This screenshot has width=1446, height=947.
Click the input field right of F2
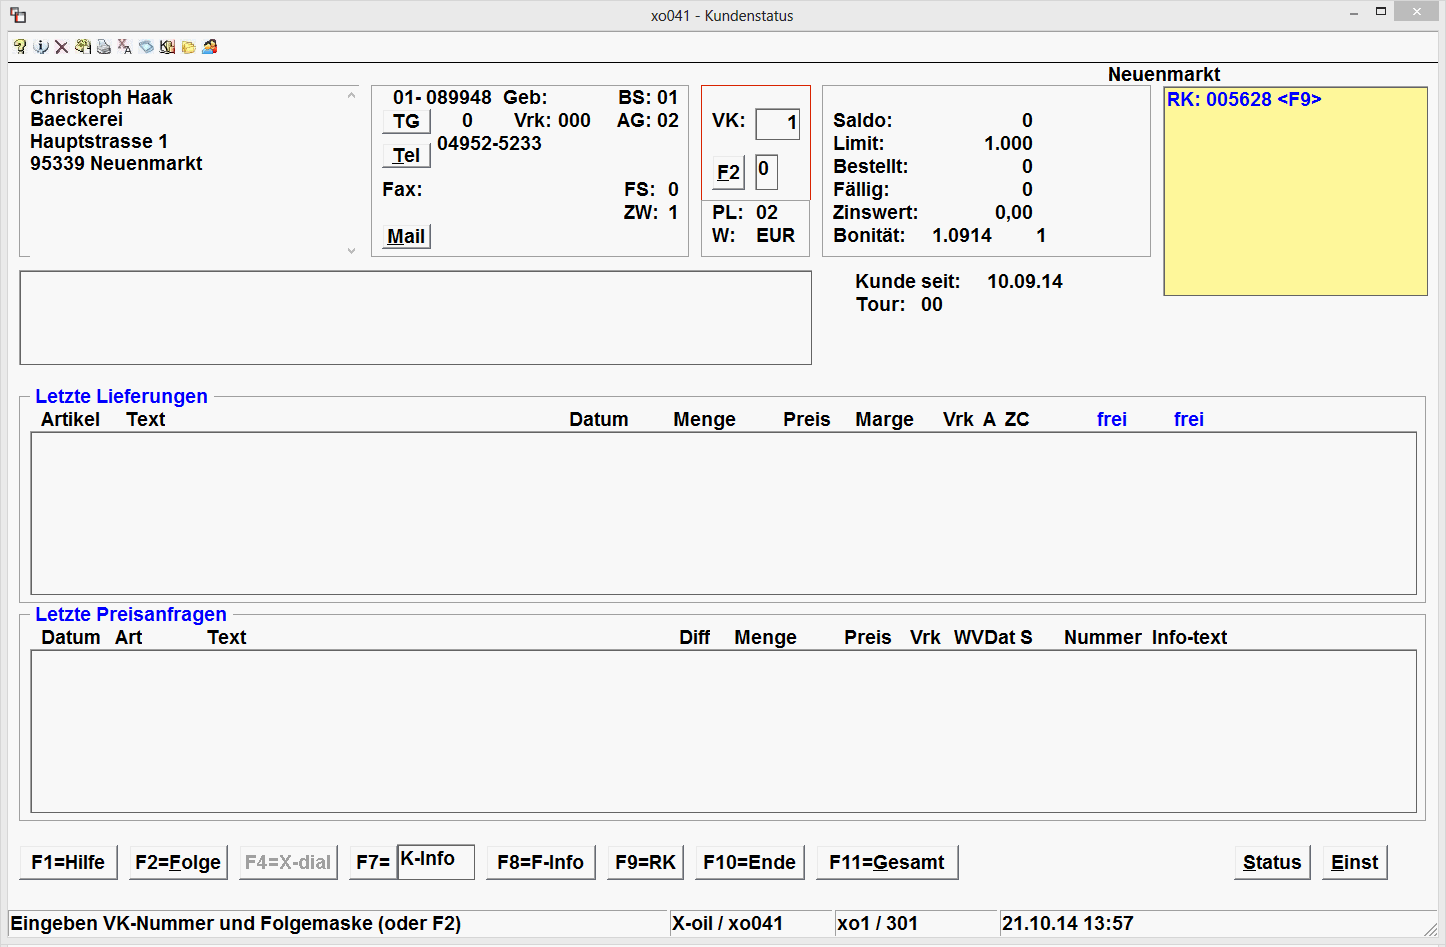point(766,172)
